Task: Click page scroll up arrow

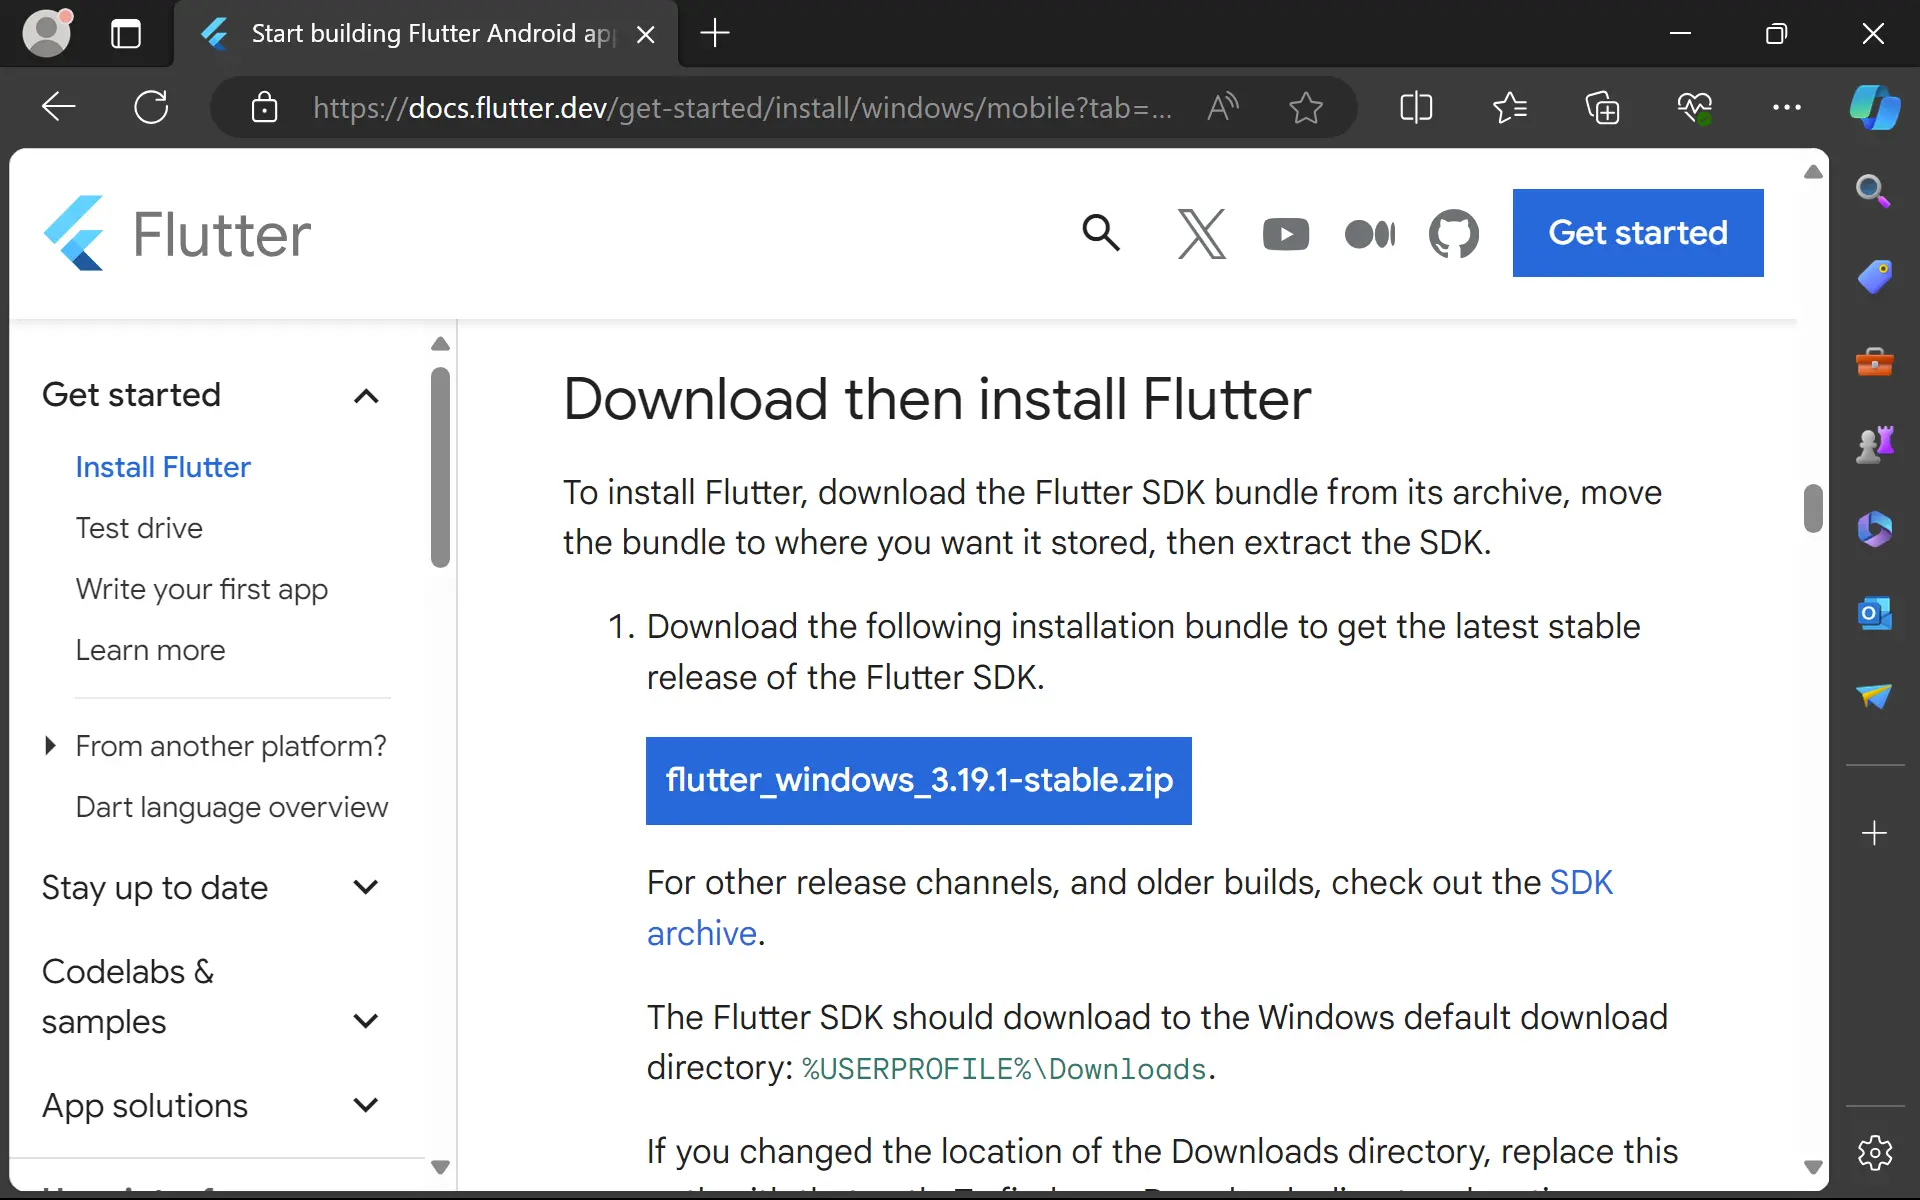Action: [x=1813, y=172]
